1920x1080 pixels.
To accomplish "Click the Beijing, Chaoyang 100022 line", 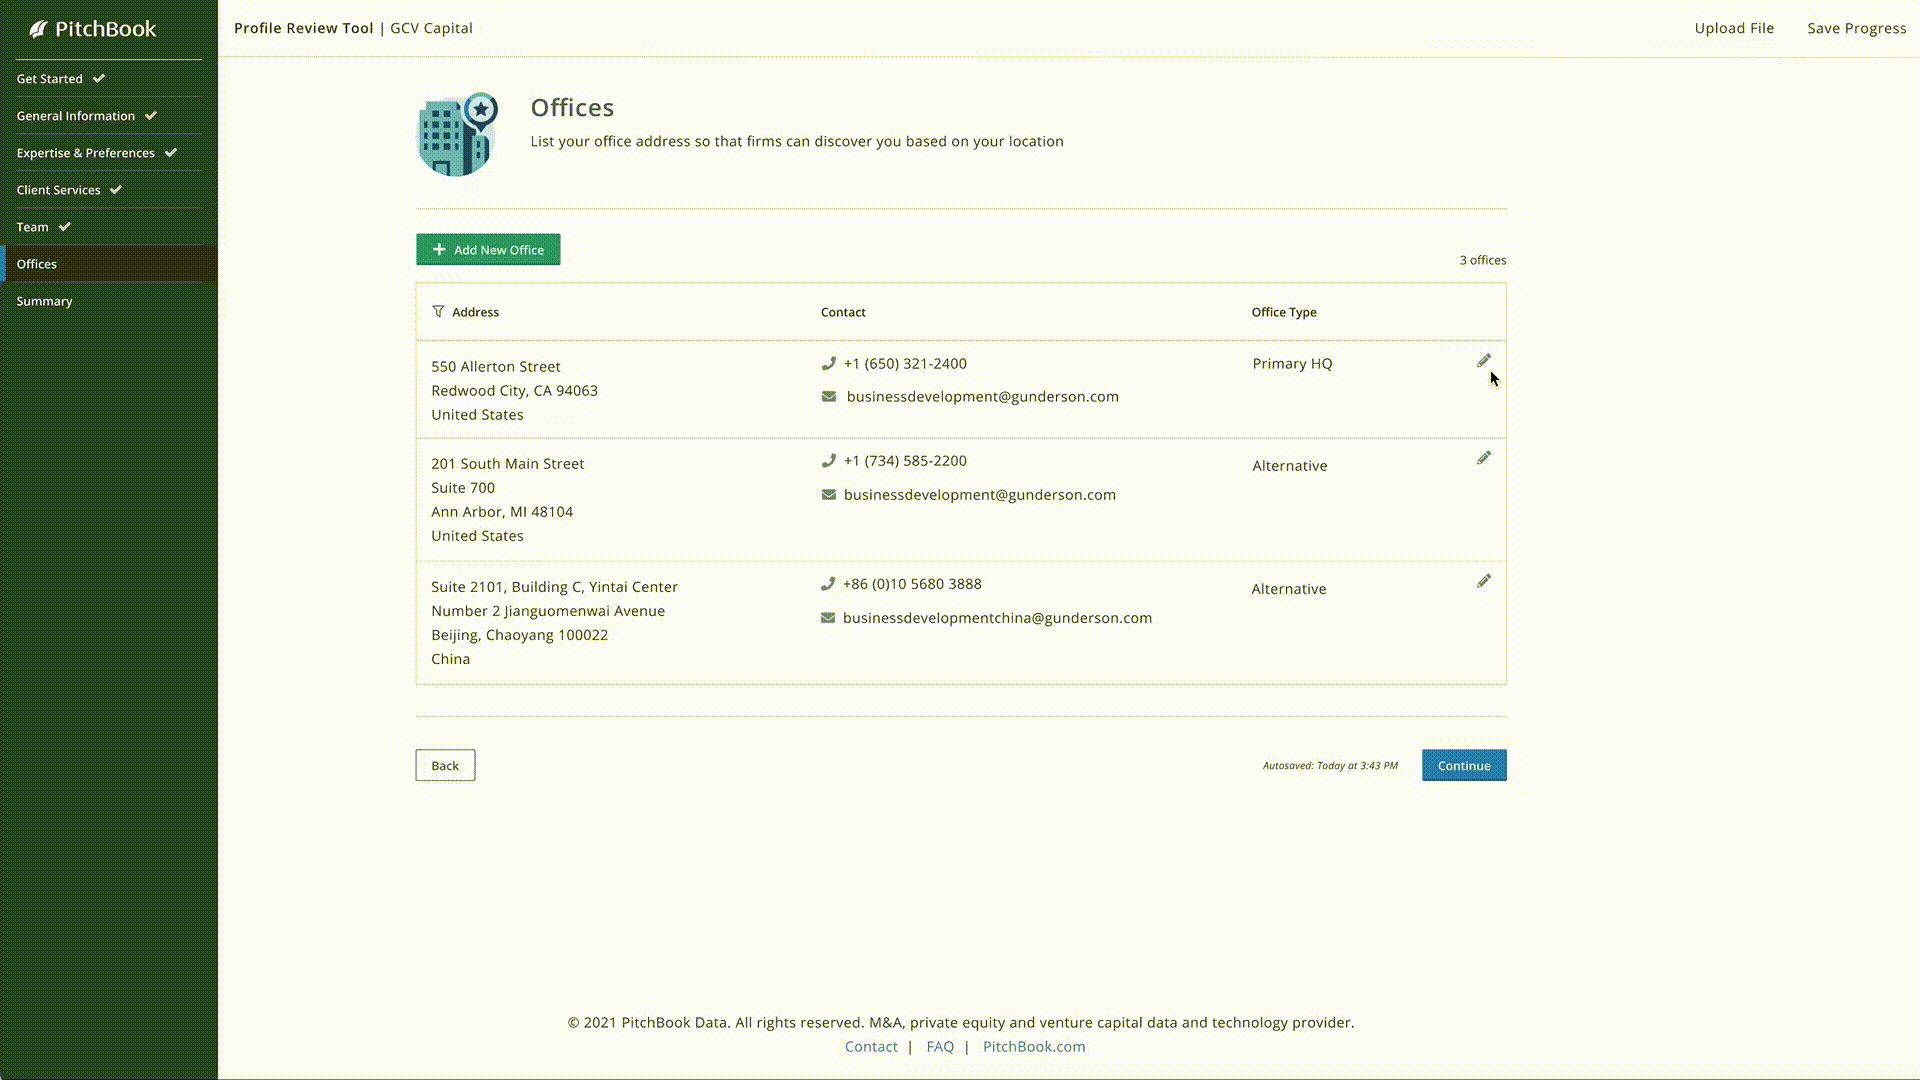I will [519, 635].
